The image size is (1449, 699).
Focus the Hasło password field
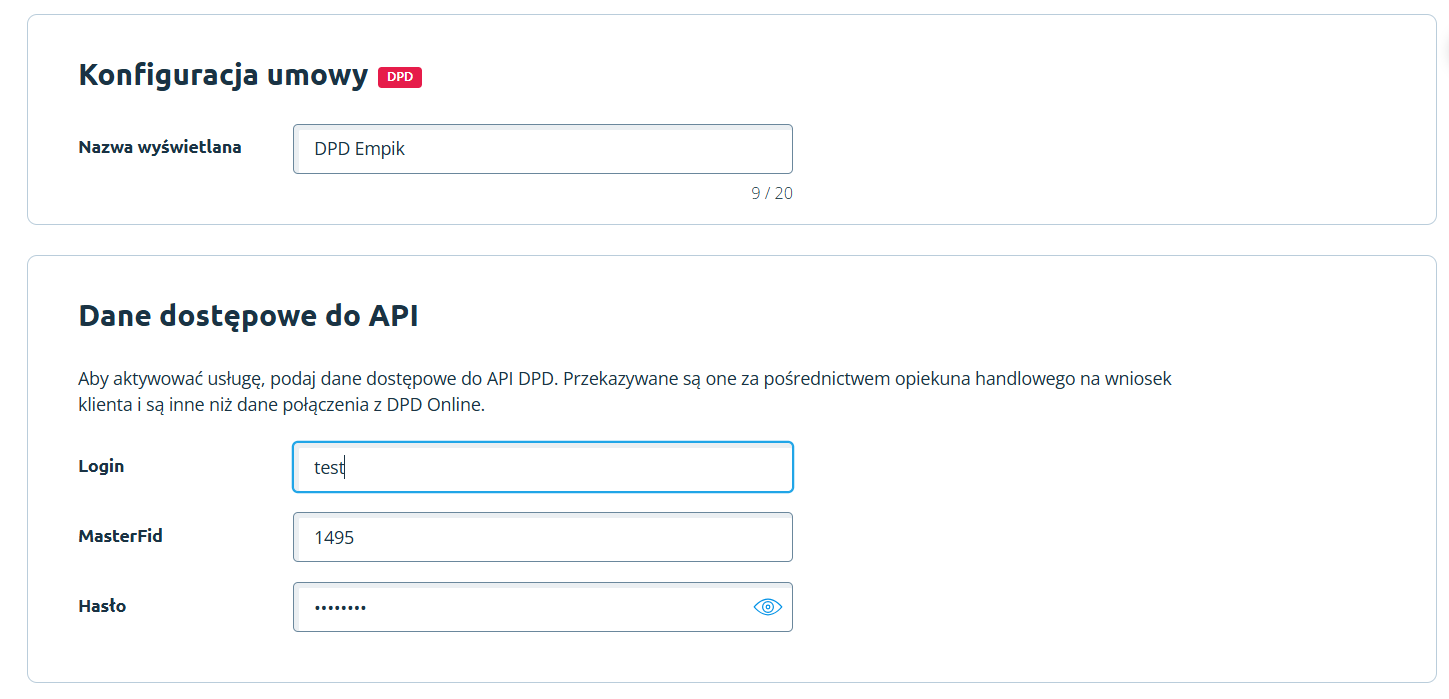coord(520,607)
